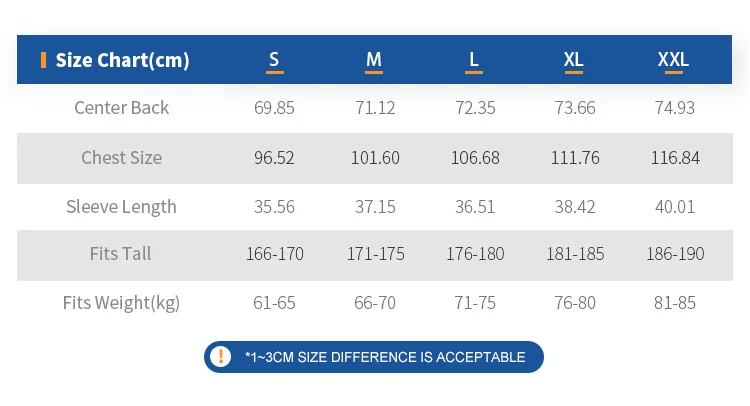Select the 73.66 center back value

pos(574,108)
